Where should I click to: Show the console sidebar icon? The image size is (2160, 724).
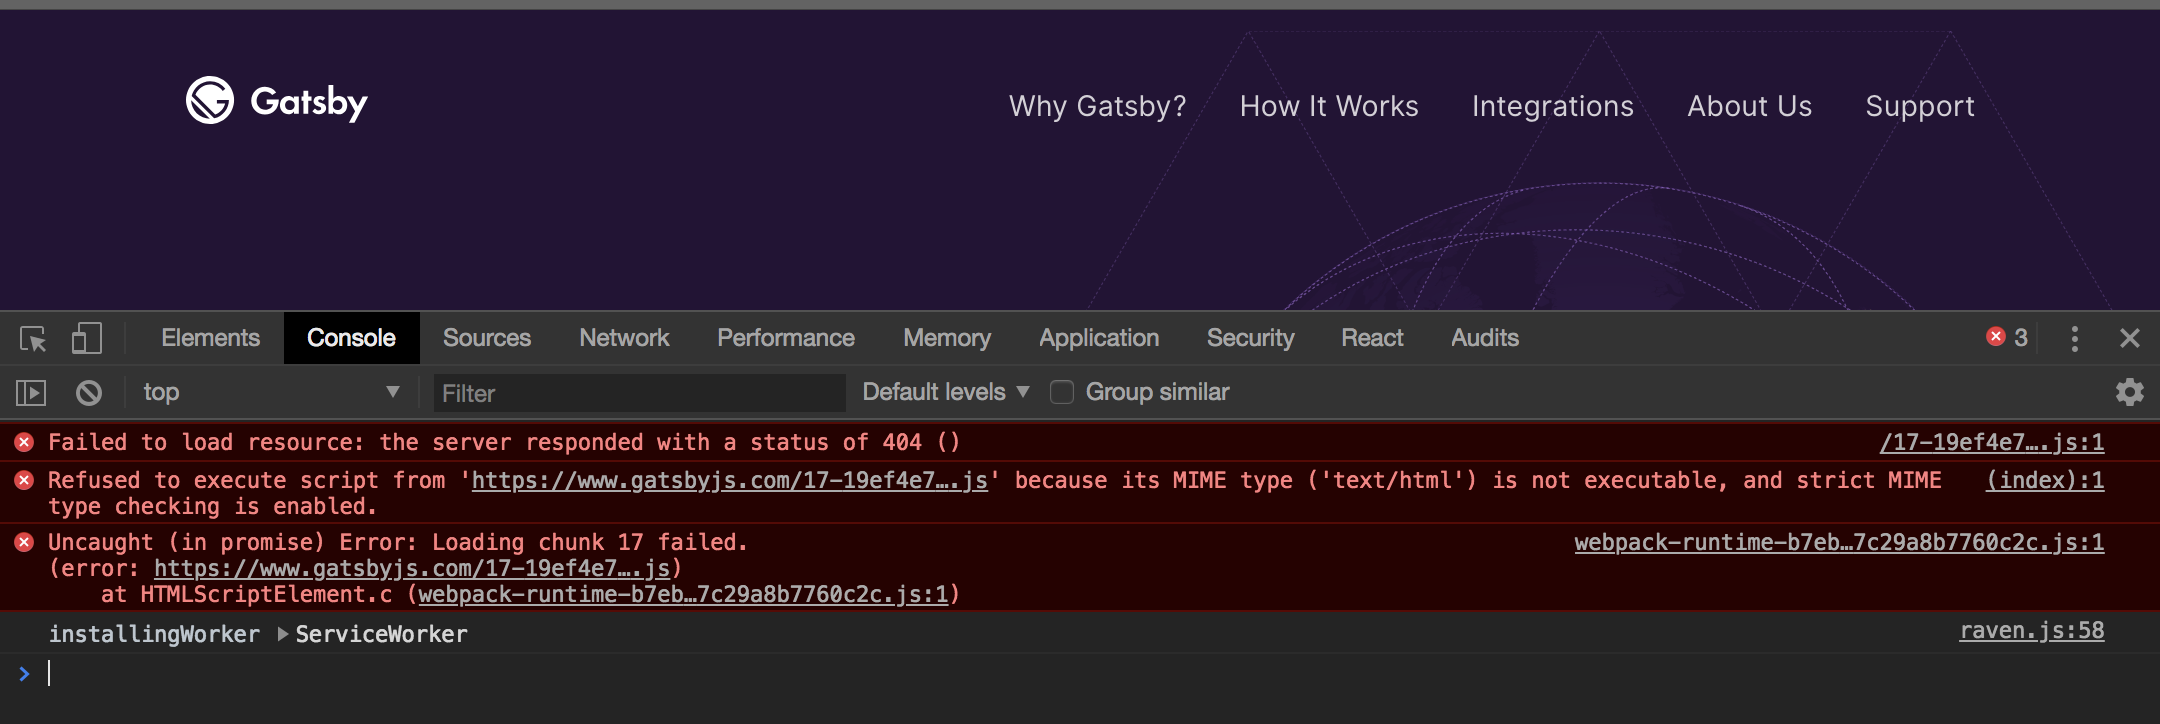tap(31, 393)
